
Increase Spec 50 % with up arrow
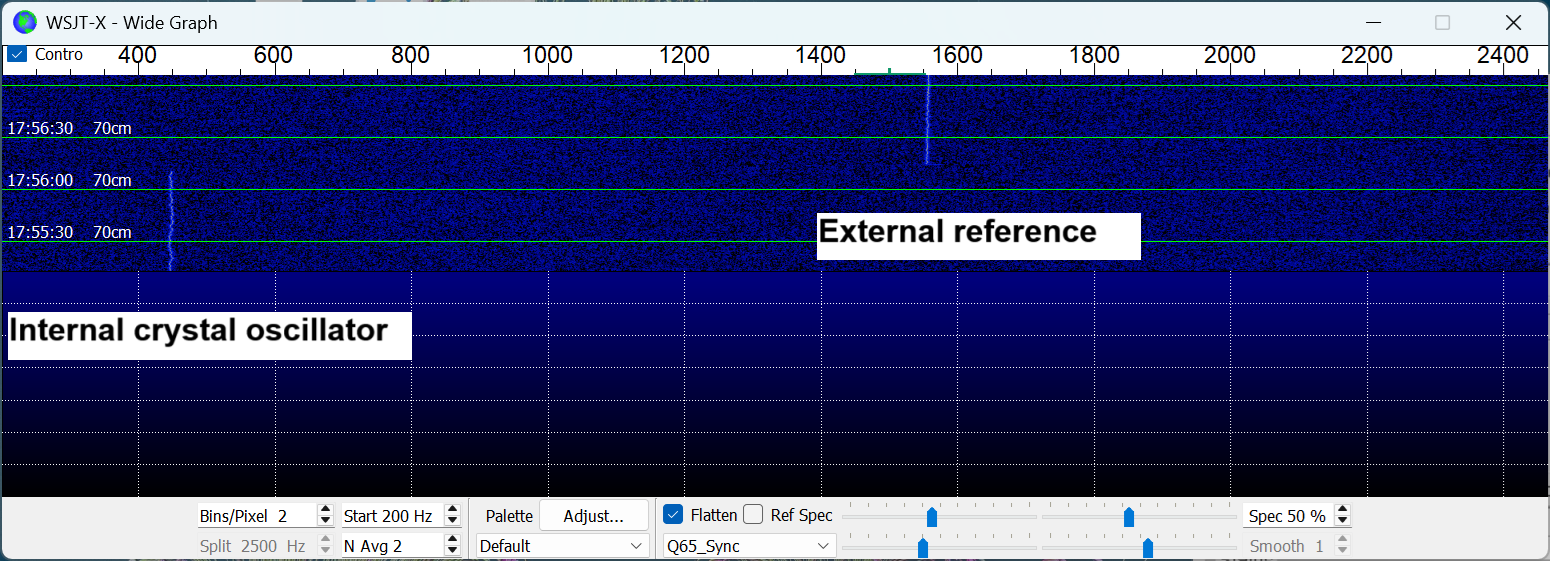click(x=1343, y=510)
